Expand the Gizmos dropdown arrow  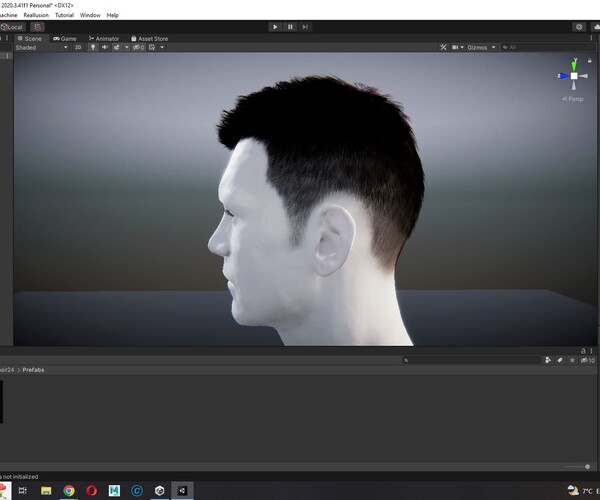point(494,47)
